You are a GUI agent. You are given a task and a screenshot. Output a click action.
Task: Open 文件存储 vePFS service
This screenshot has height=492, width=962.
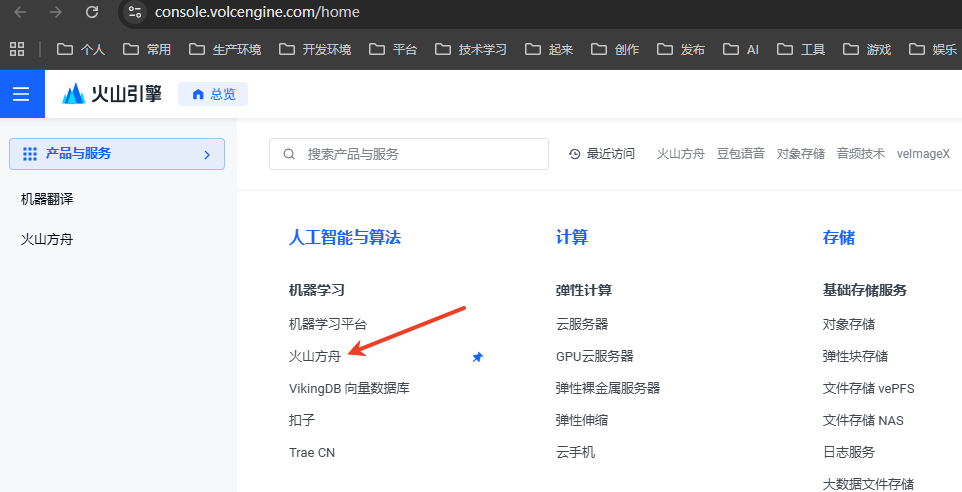pos(868,388)
